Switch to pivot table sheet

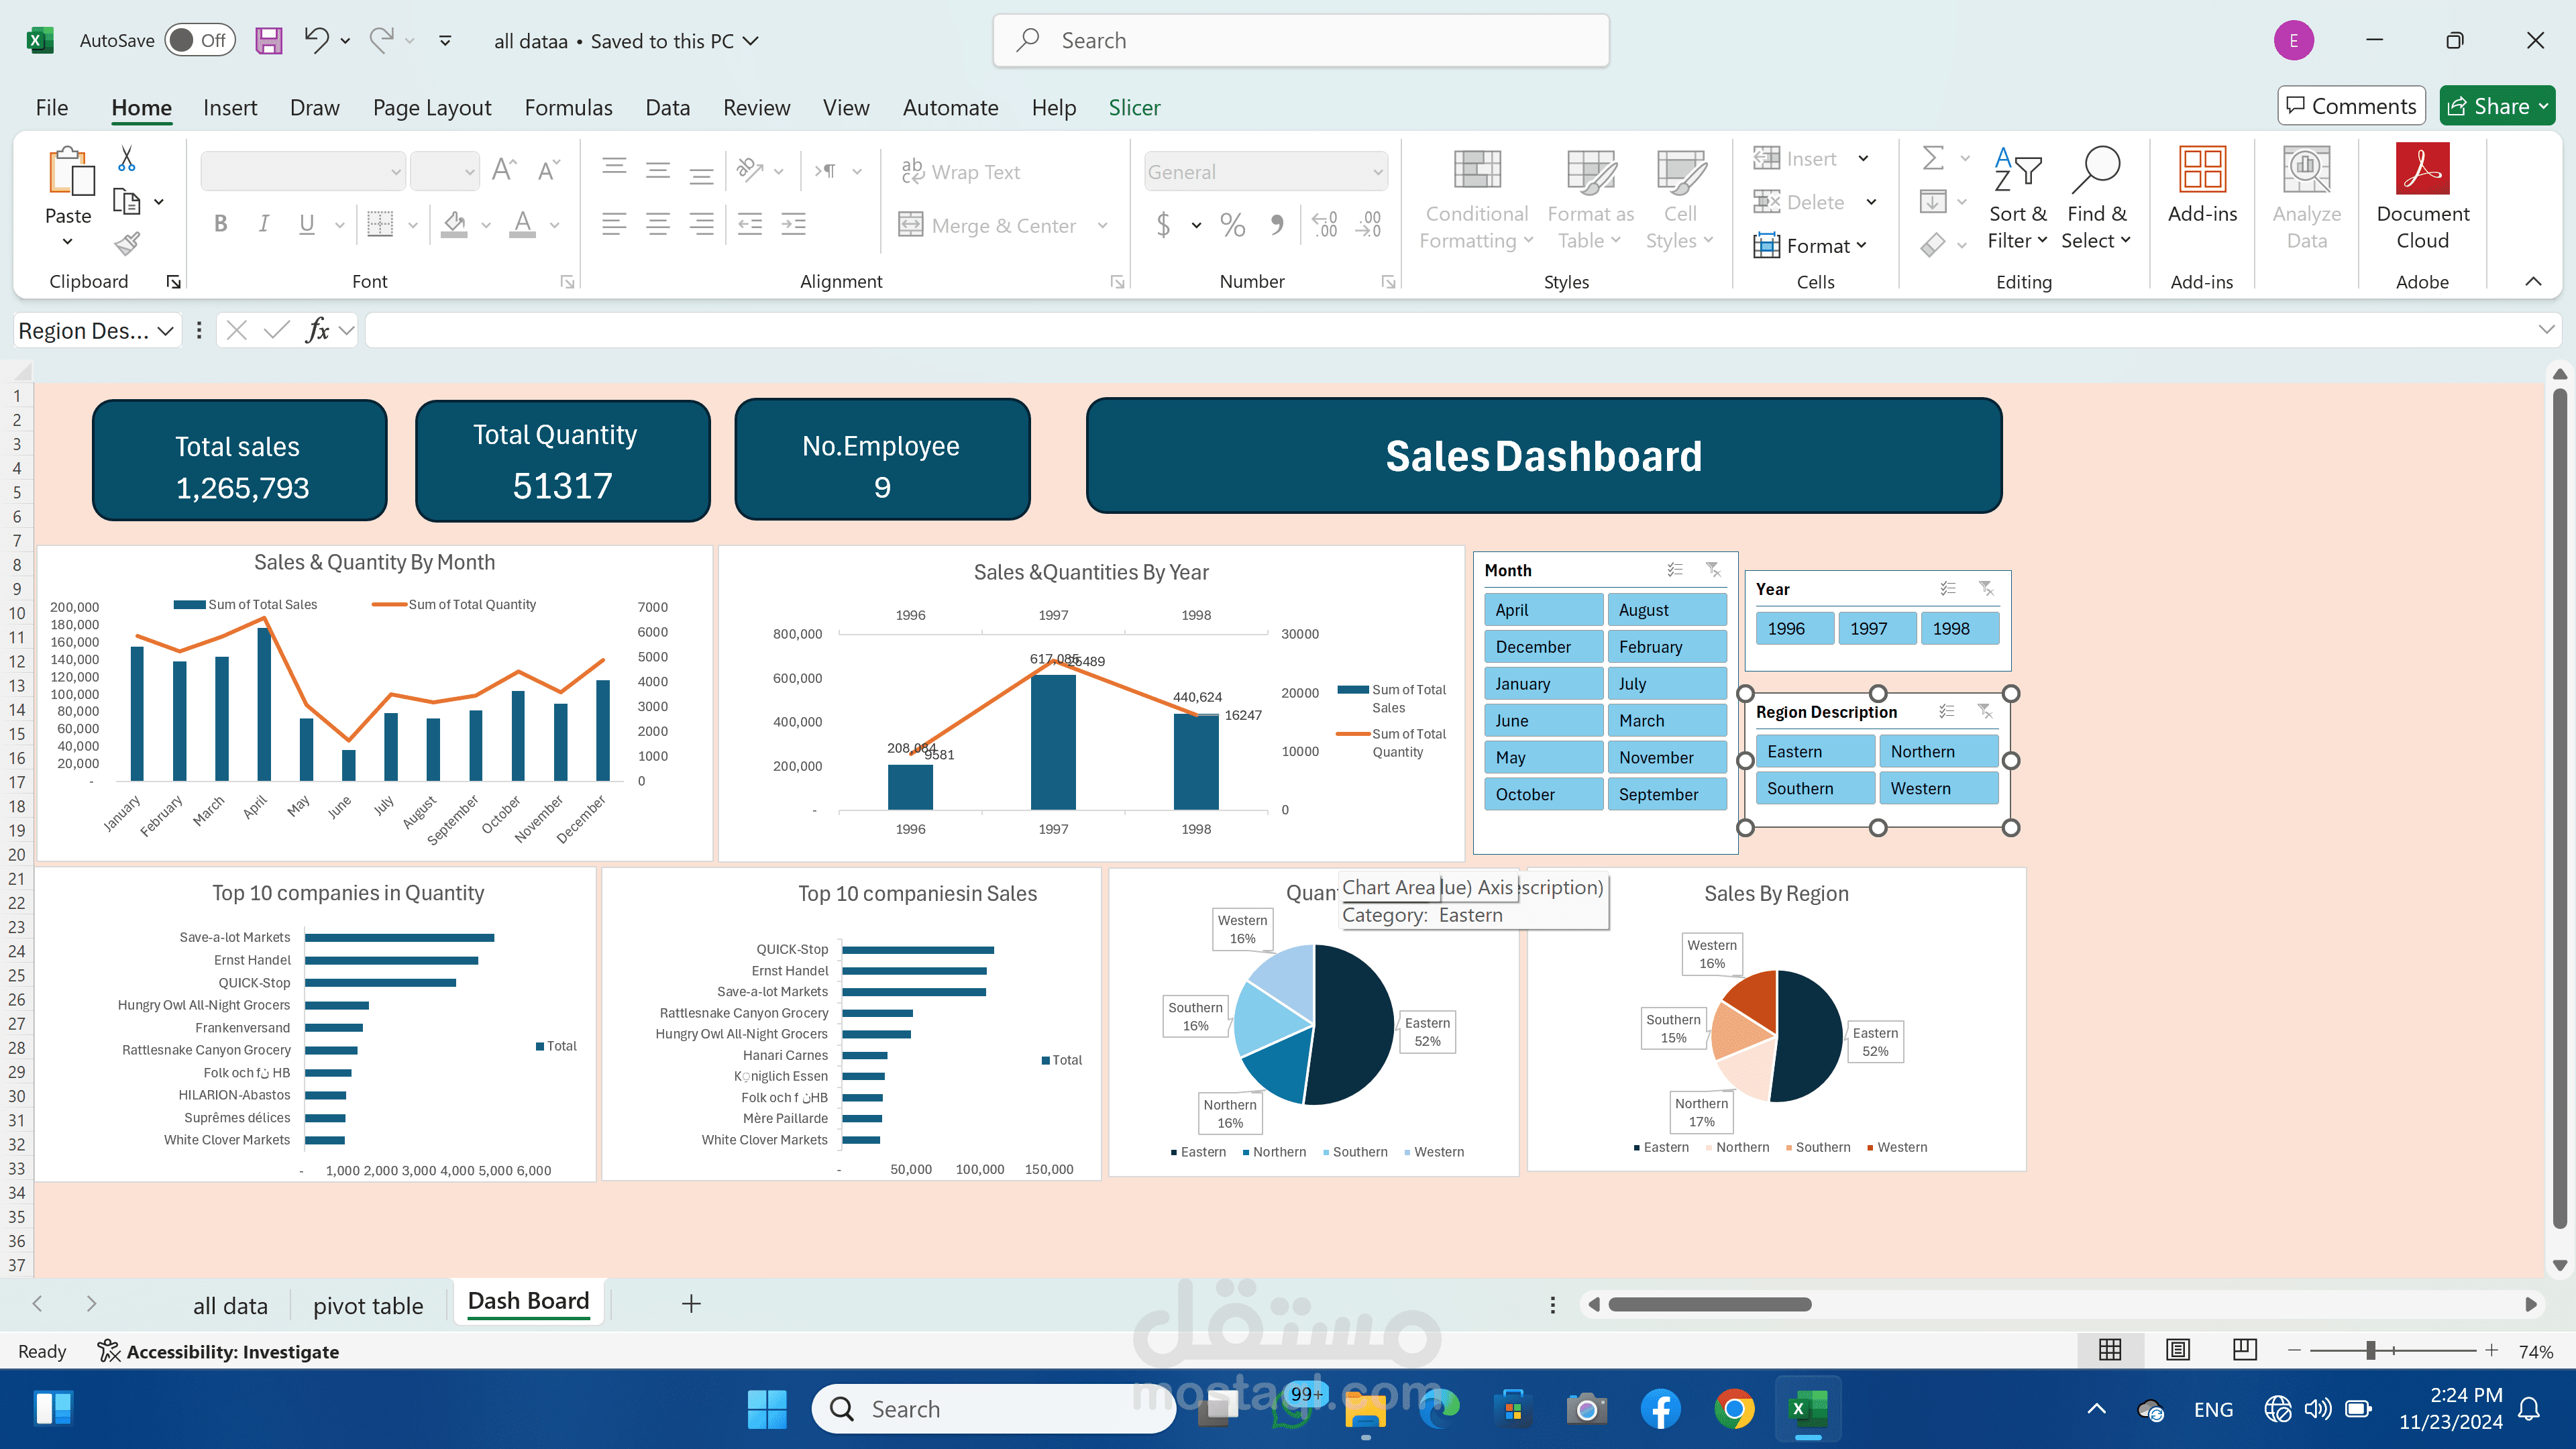point(368,1305)
